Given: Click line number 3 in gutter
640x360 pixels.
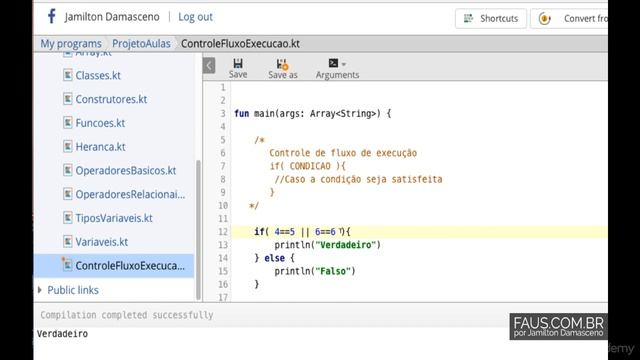Looking at the screenshot, I should tap(223, 113).
